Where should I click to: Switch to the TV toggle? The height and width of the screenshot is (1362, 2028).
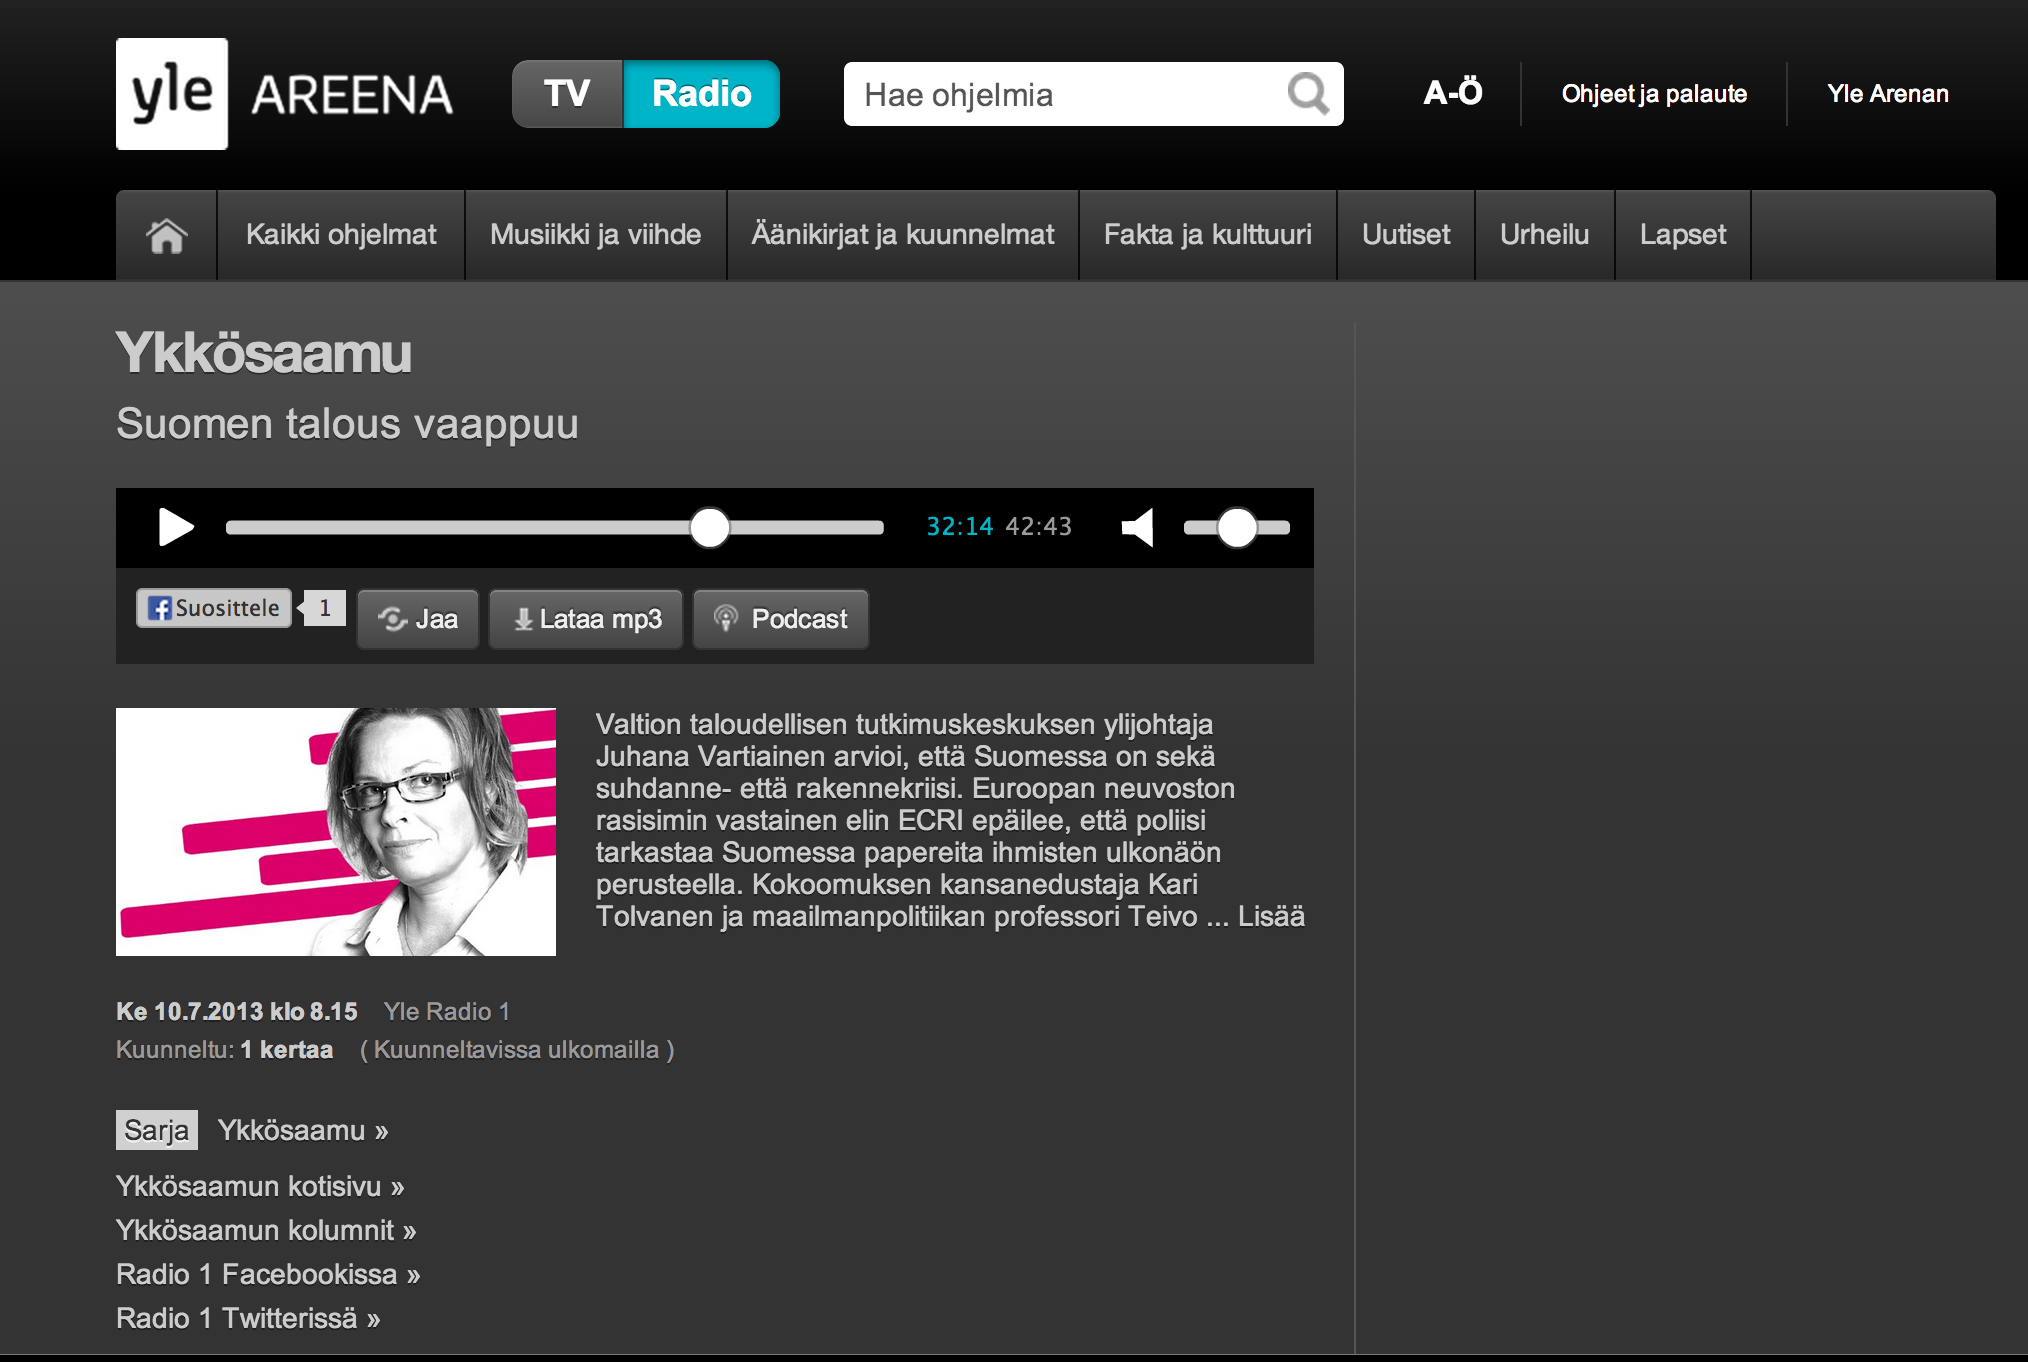point(567,94)
